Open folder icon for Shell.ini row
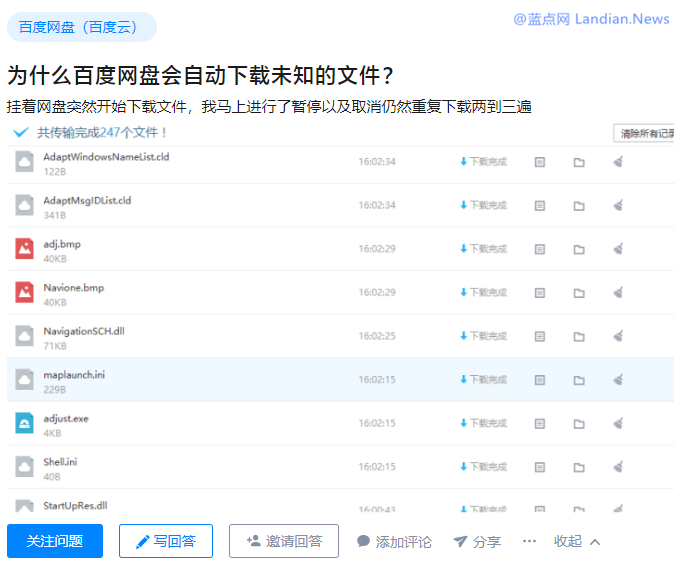 click(x=579, y=467)
